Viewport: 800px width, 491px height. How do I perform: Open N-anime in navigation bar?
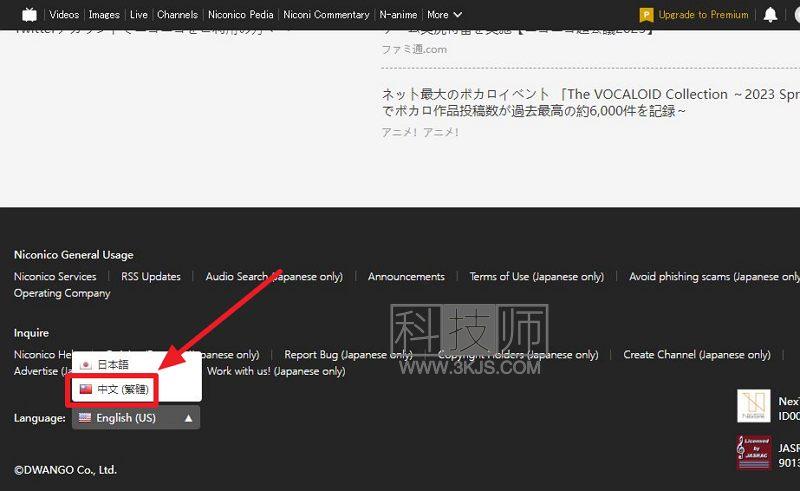click(398, 15)
